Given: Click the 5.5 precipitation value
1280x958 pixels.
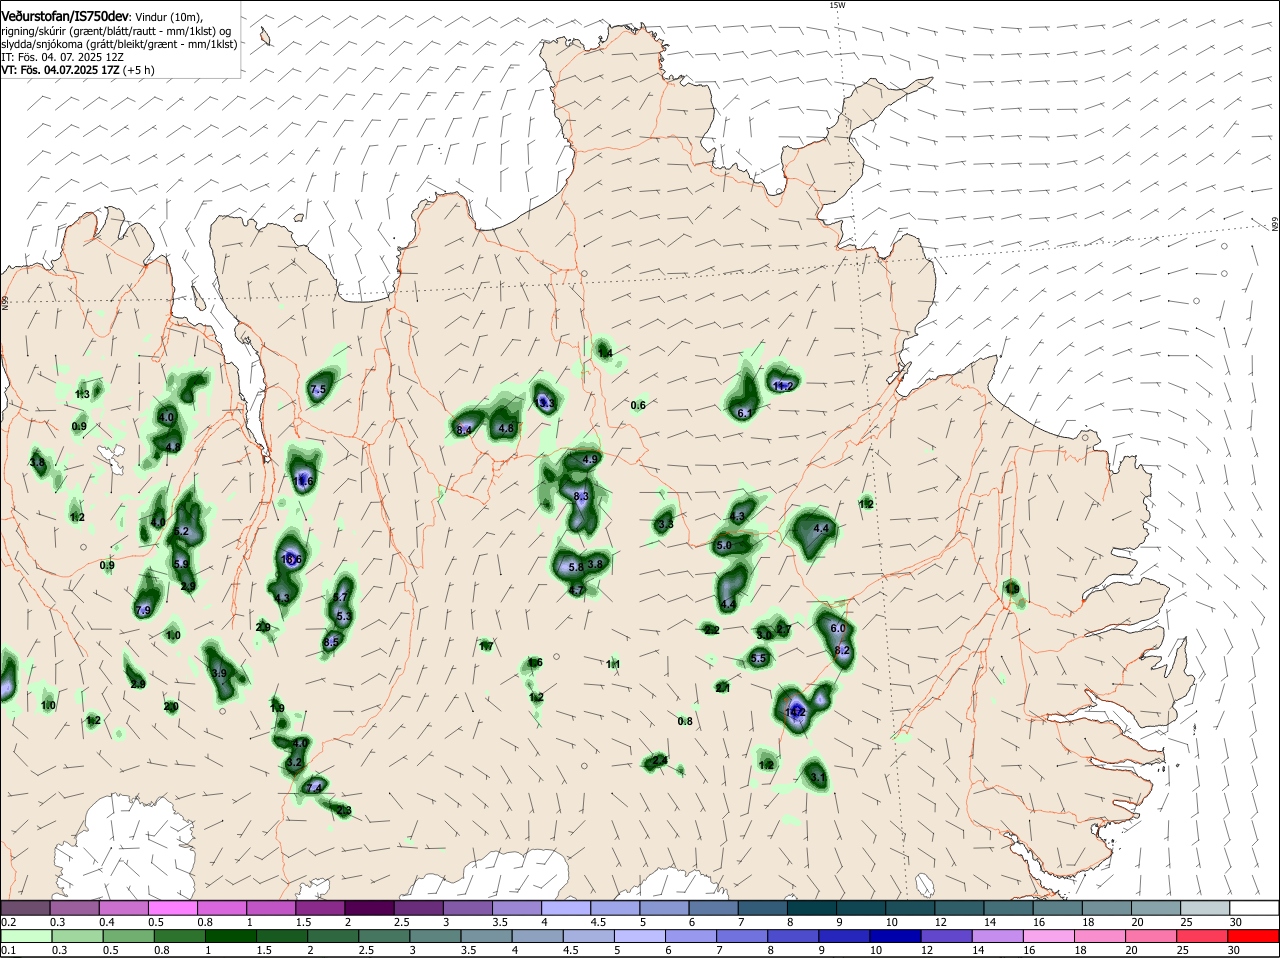Looking at the screenshot, I should tap(759, 658).
